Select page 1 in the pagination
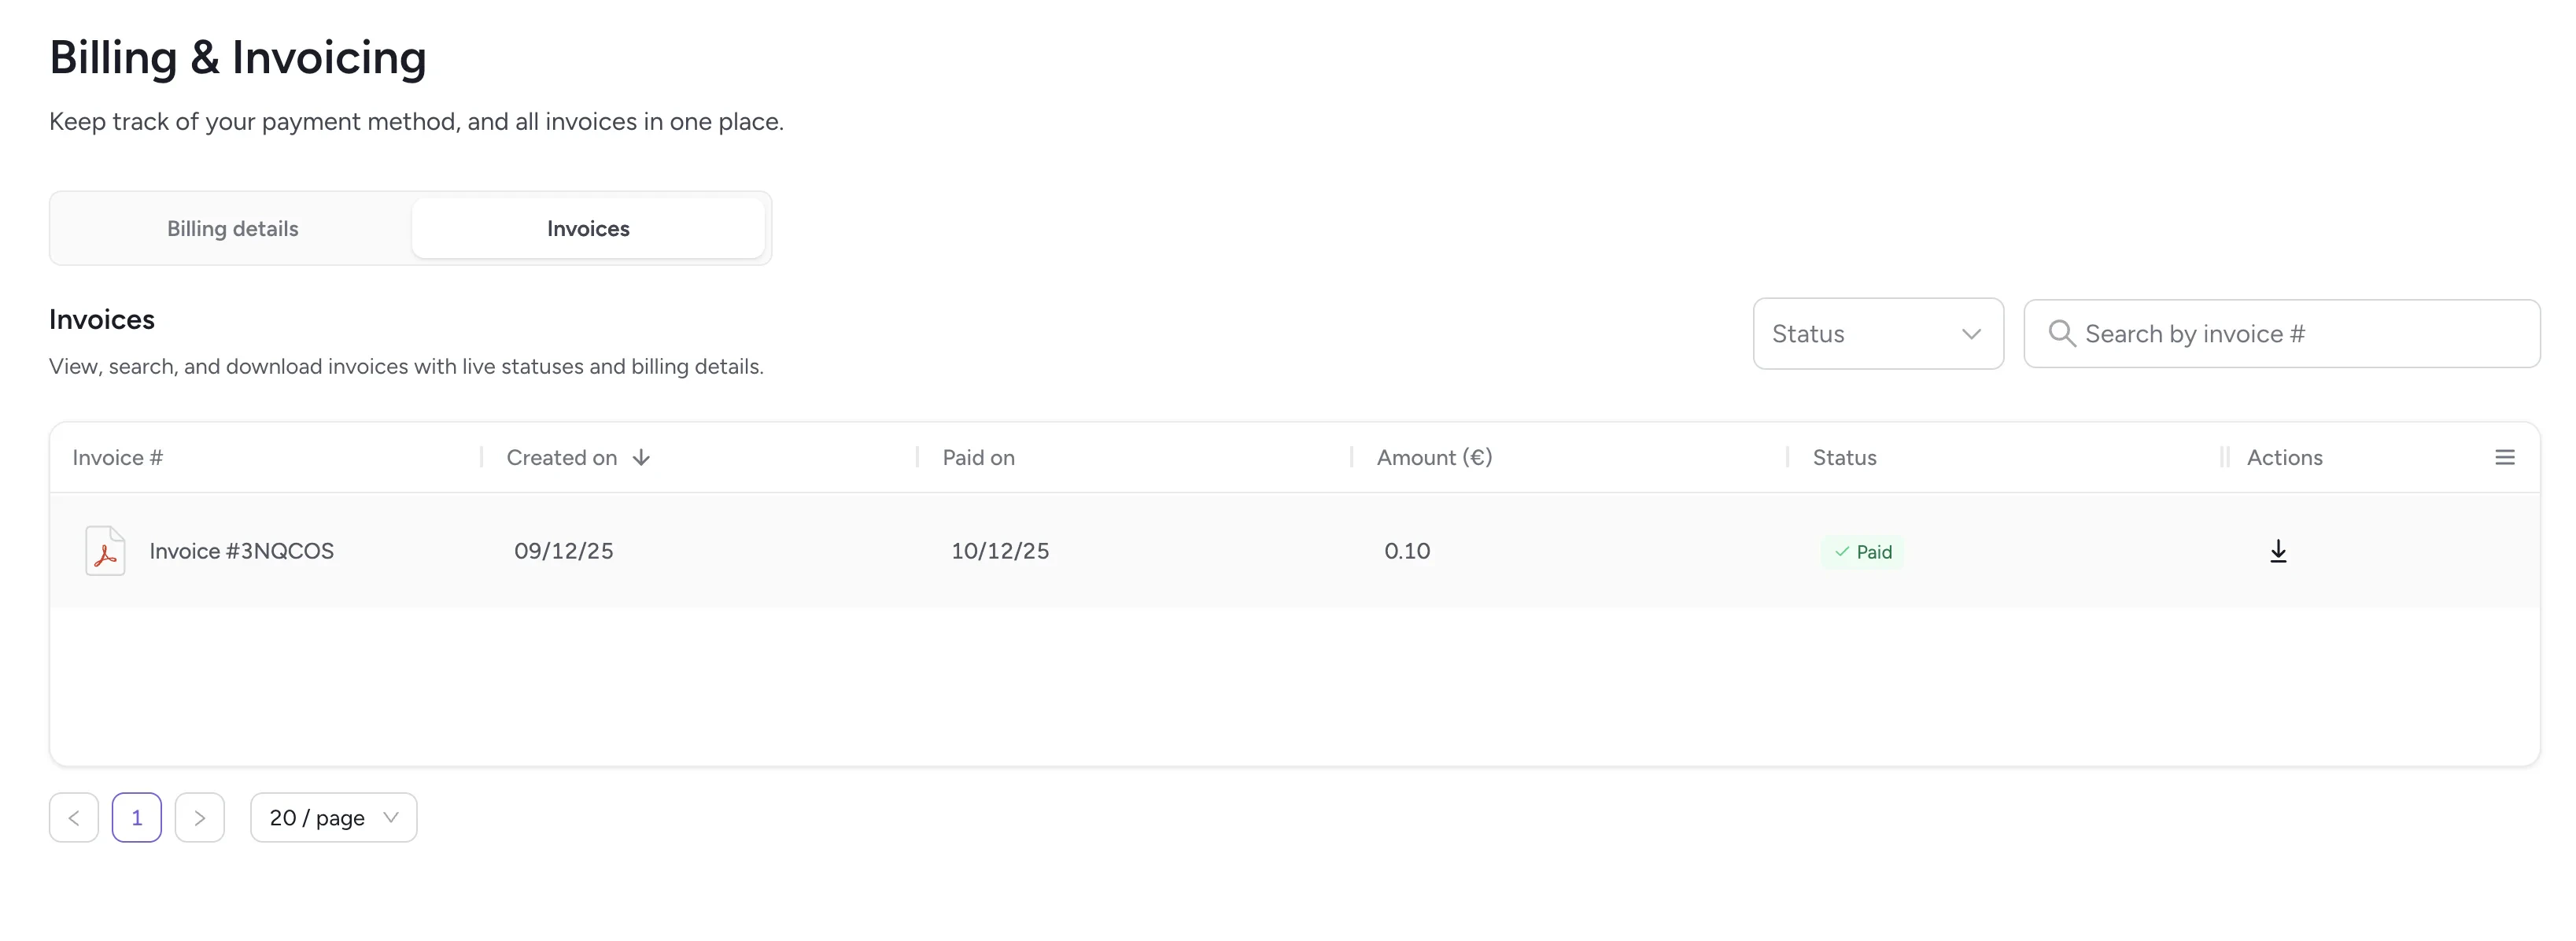2576x941 pixels. coord(137,817)
